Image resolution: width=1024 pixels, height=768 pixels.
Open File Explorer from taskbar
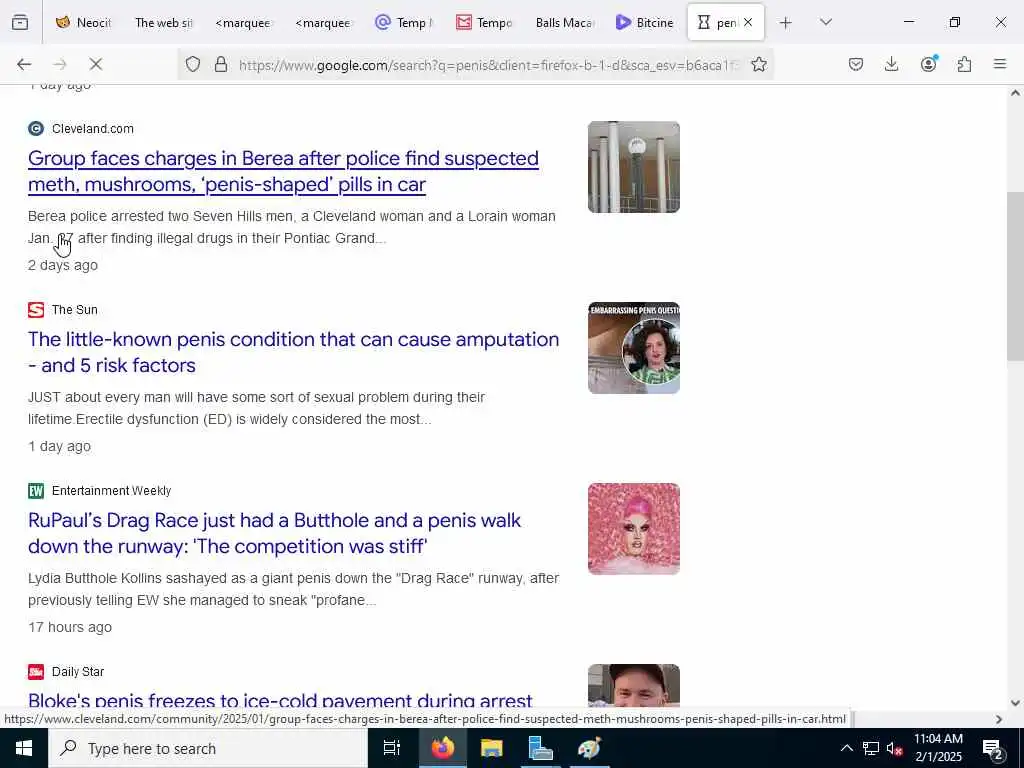pos(492,748)
